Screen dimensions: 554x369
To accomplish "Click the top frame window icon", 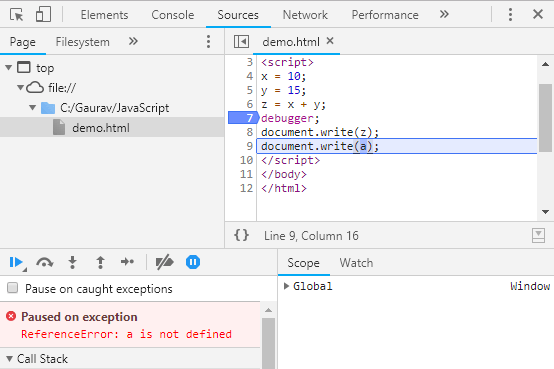I will 24,67.
